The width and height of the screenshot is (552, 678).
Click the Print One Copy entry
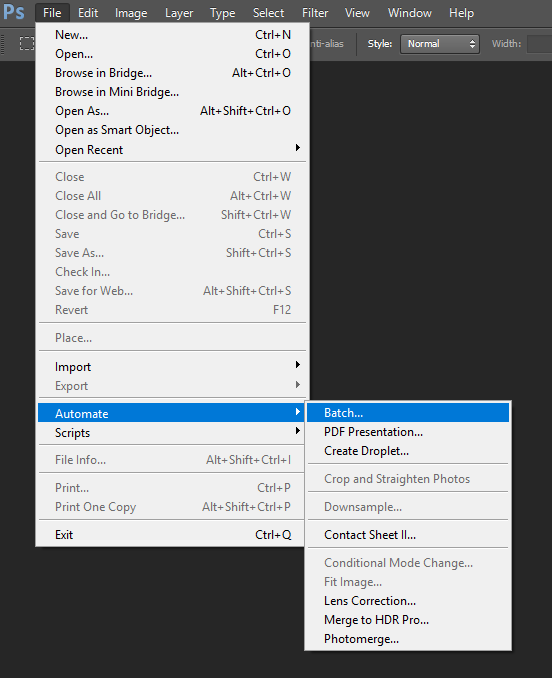(x=172, y=506)
